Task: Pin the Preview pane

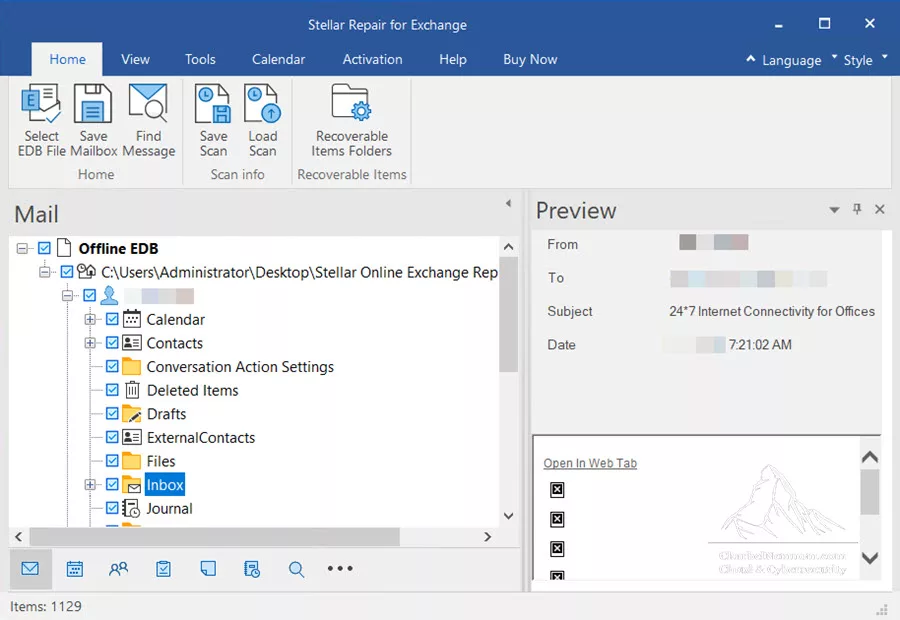Action: coord(857,209)
